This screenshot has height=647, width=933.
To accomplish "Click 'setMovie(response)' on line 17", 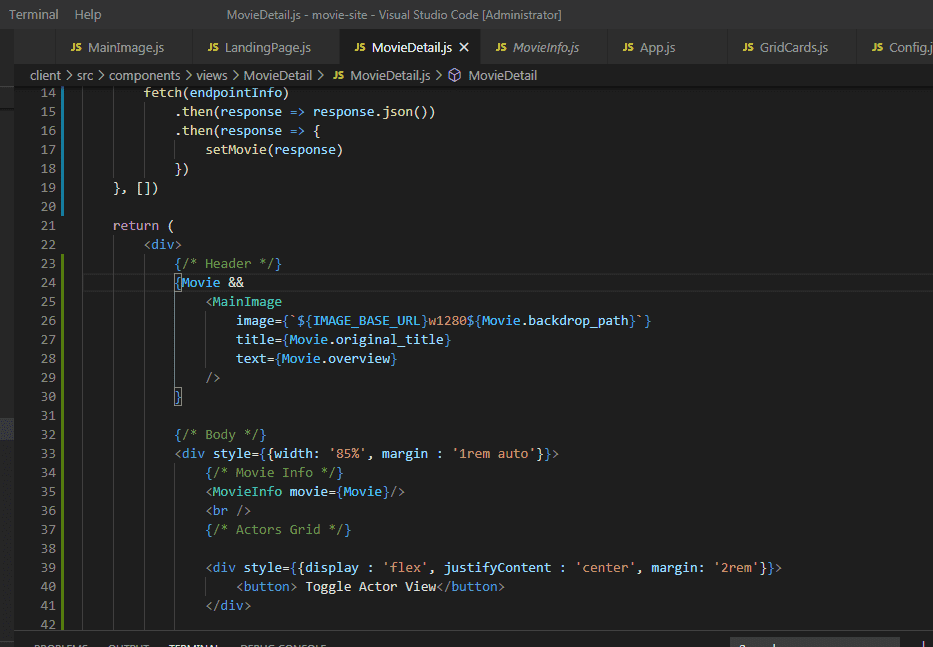I will pos(274,150).
